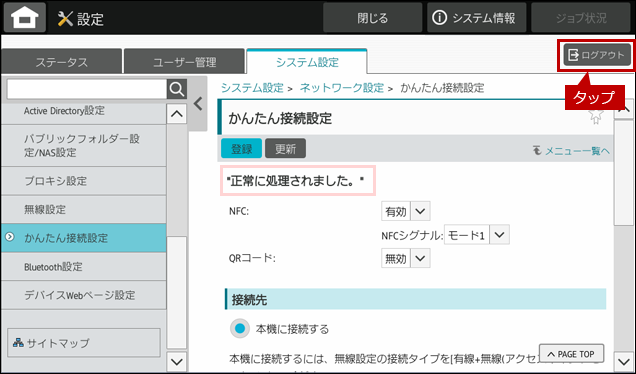The width and height of the screenshot is (636, 374).
Task: Tap the Home icon button
Action: 25,17
